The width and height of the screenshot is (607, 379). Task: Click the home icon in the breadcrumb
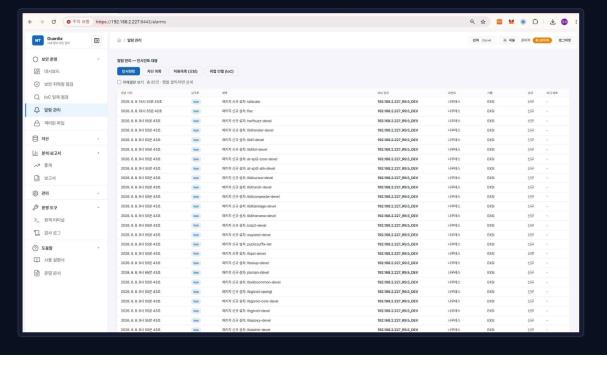pyautogui.click(x=119, y=40)
